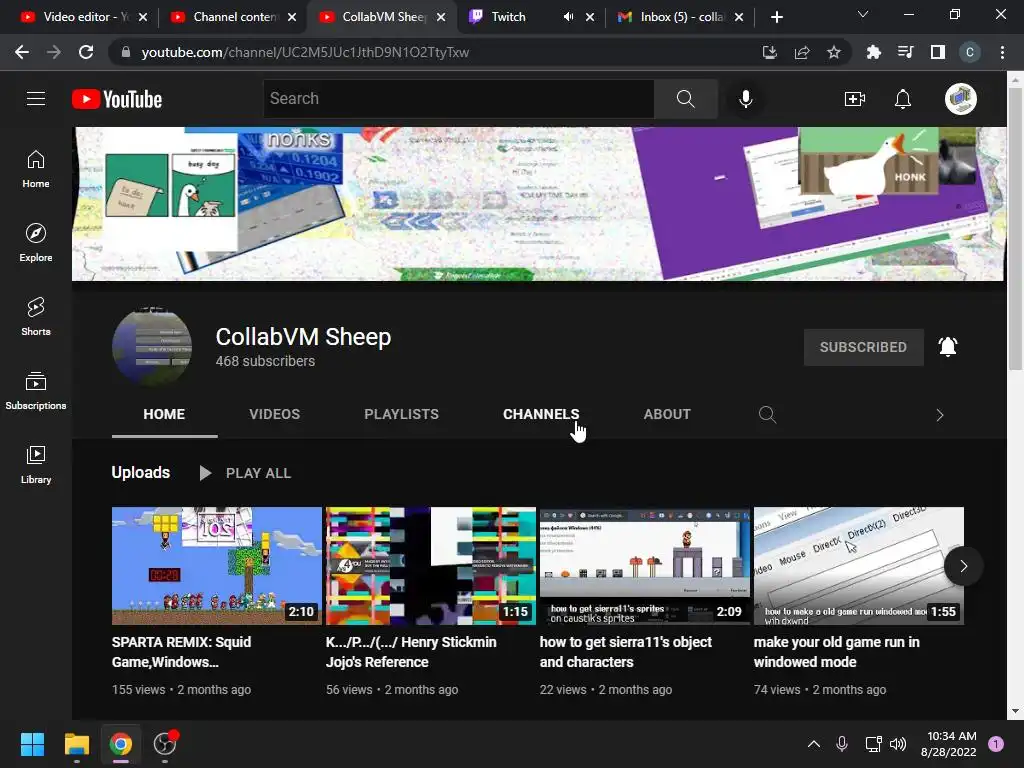Open taskbar clock and date

point(948,744)
